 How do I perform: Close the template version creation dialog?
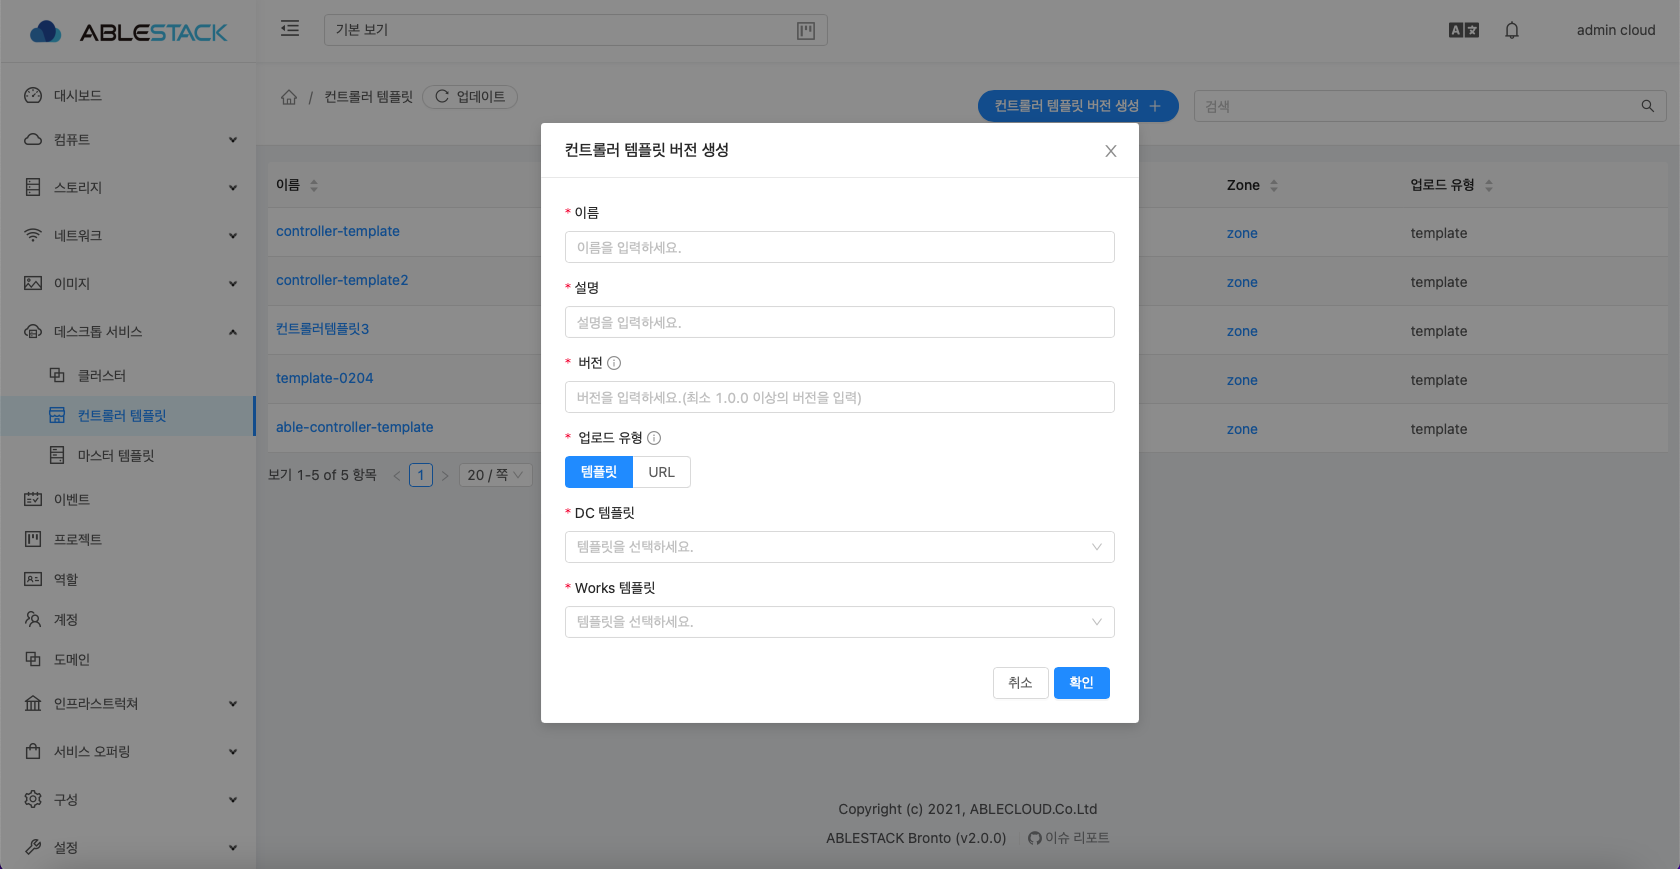coord(1110,151)
